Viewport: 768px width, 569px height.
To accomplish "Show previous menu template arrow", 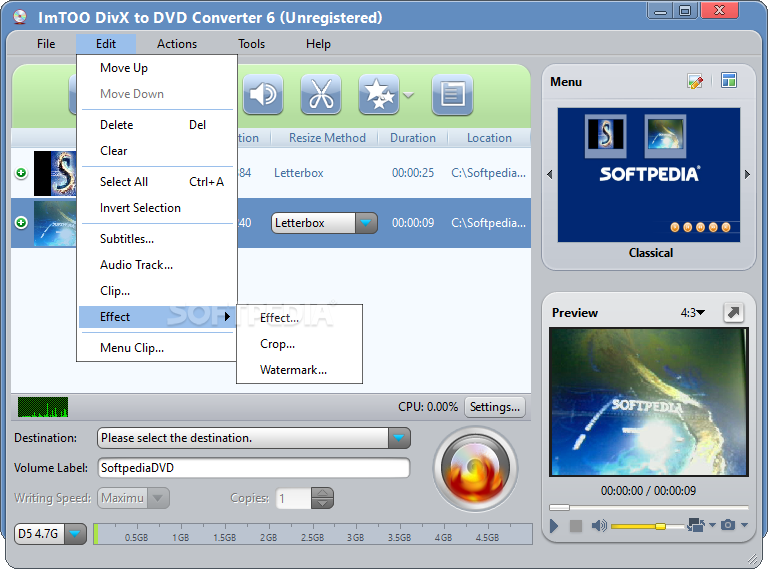I will [x=550, y=174].
